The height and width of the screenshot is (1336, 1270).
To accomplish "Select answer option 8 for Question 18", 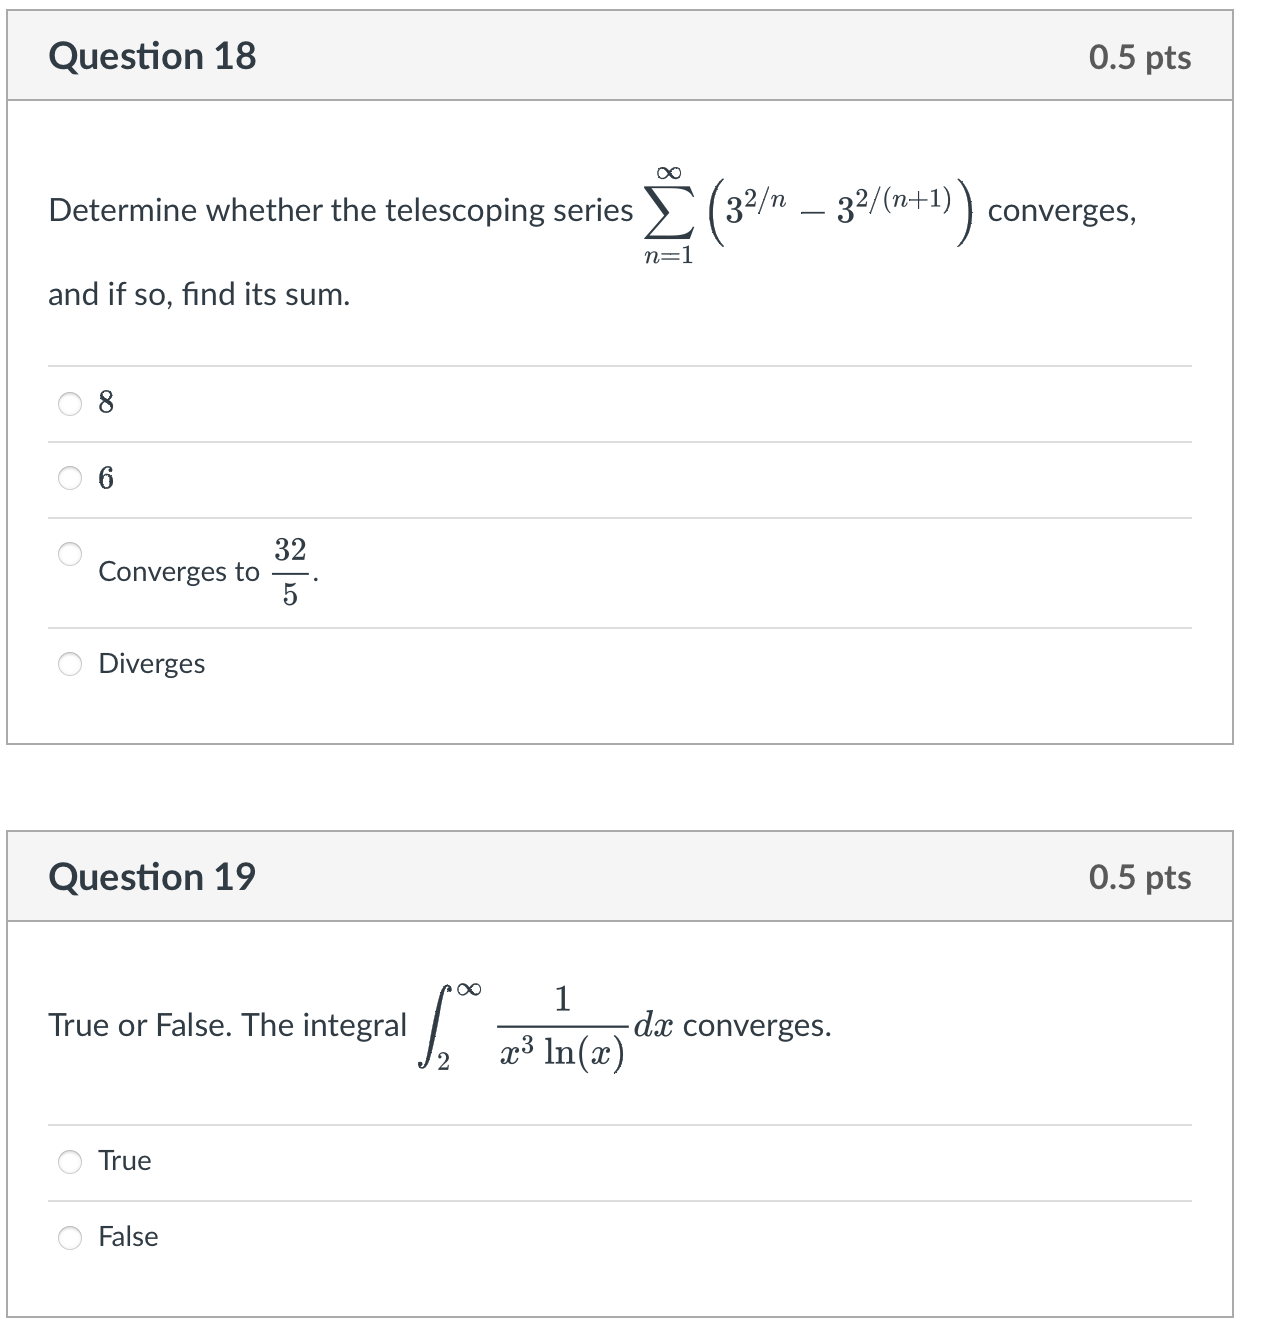I will (x=70, y=403).
